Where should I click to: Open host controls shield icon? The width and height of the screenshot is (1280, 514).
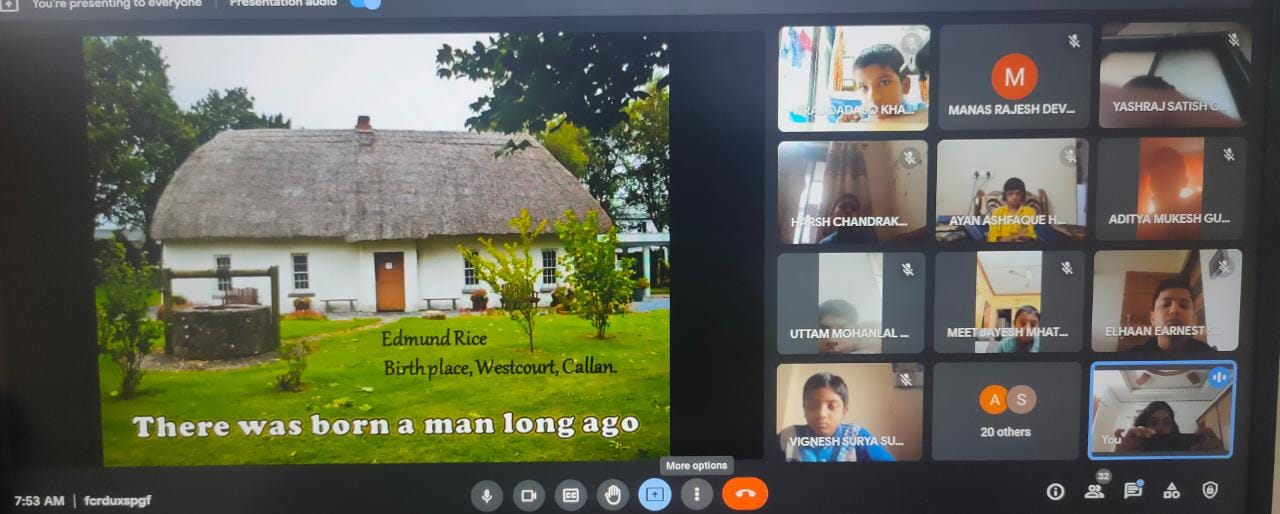(x=1210, y=490)
